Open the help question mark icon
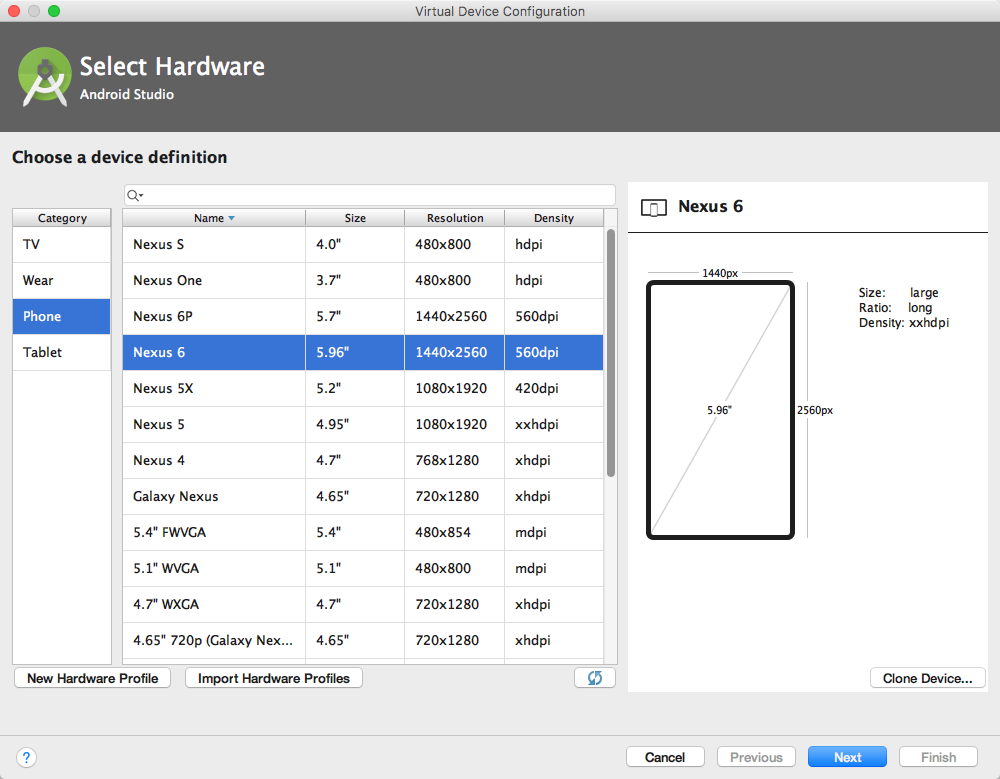This screenshot has height=779, width=1000. point(26,757)
